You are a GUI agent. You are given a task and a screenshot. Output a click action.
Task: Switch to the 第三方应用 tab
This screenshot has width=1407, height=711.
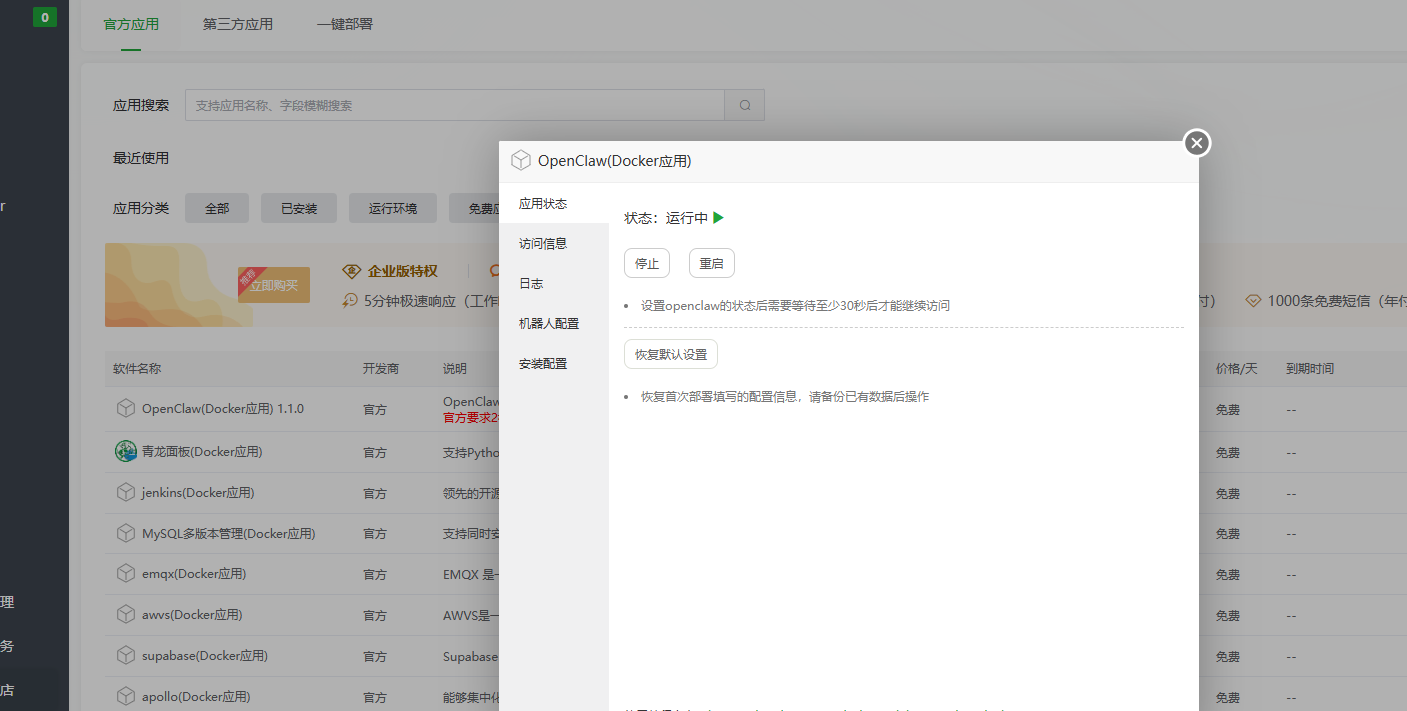tap(237, 23)
